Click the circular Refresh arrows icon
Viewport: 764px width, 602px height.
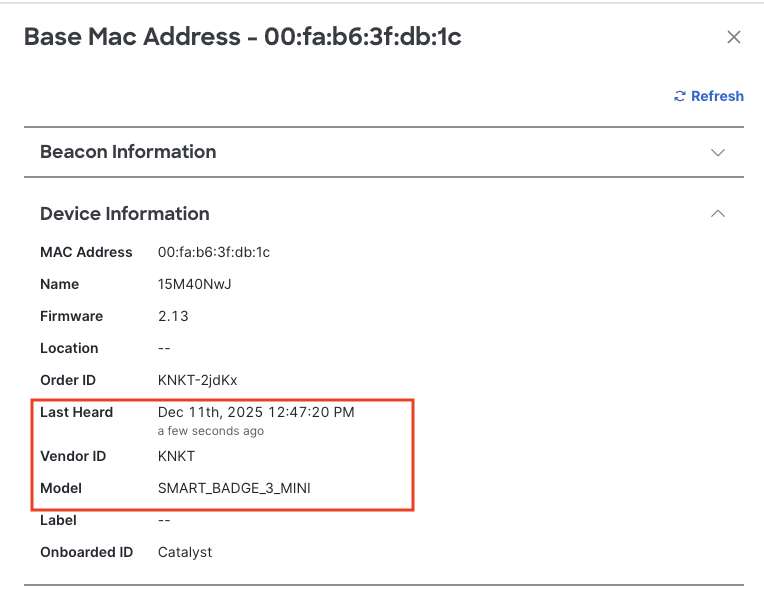click(x=680, y=96)
